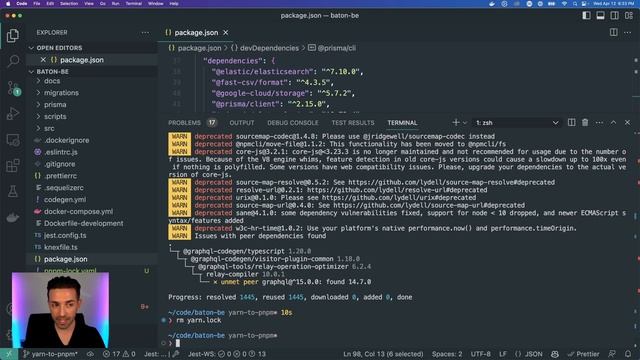Open .dockerignore file

click(67, 140)
